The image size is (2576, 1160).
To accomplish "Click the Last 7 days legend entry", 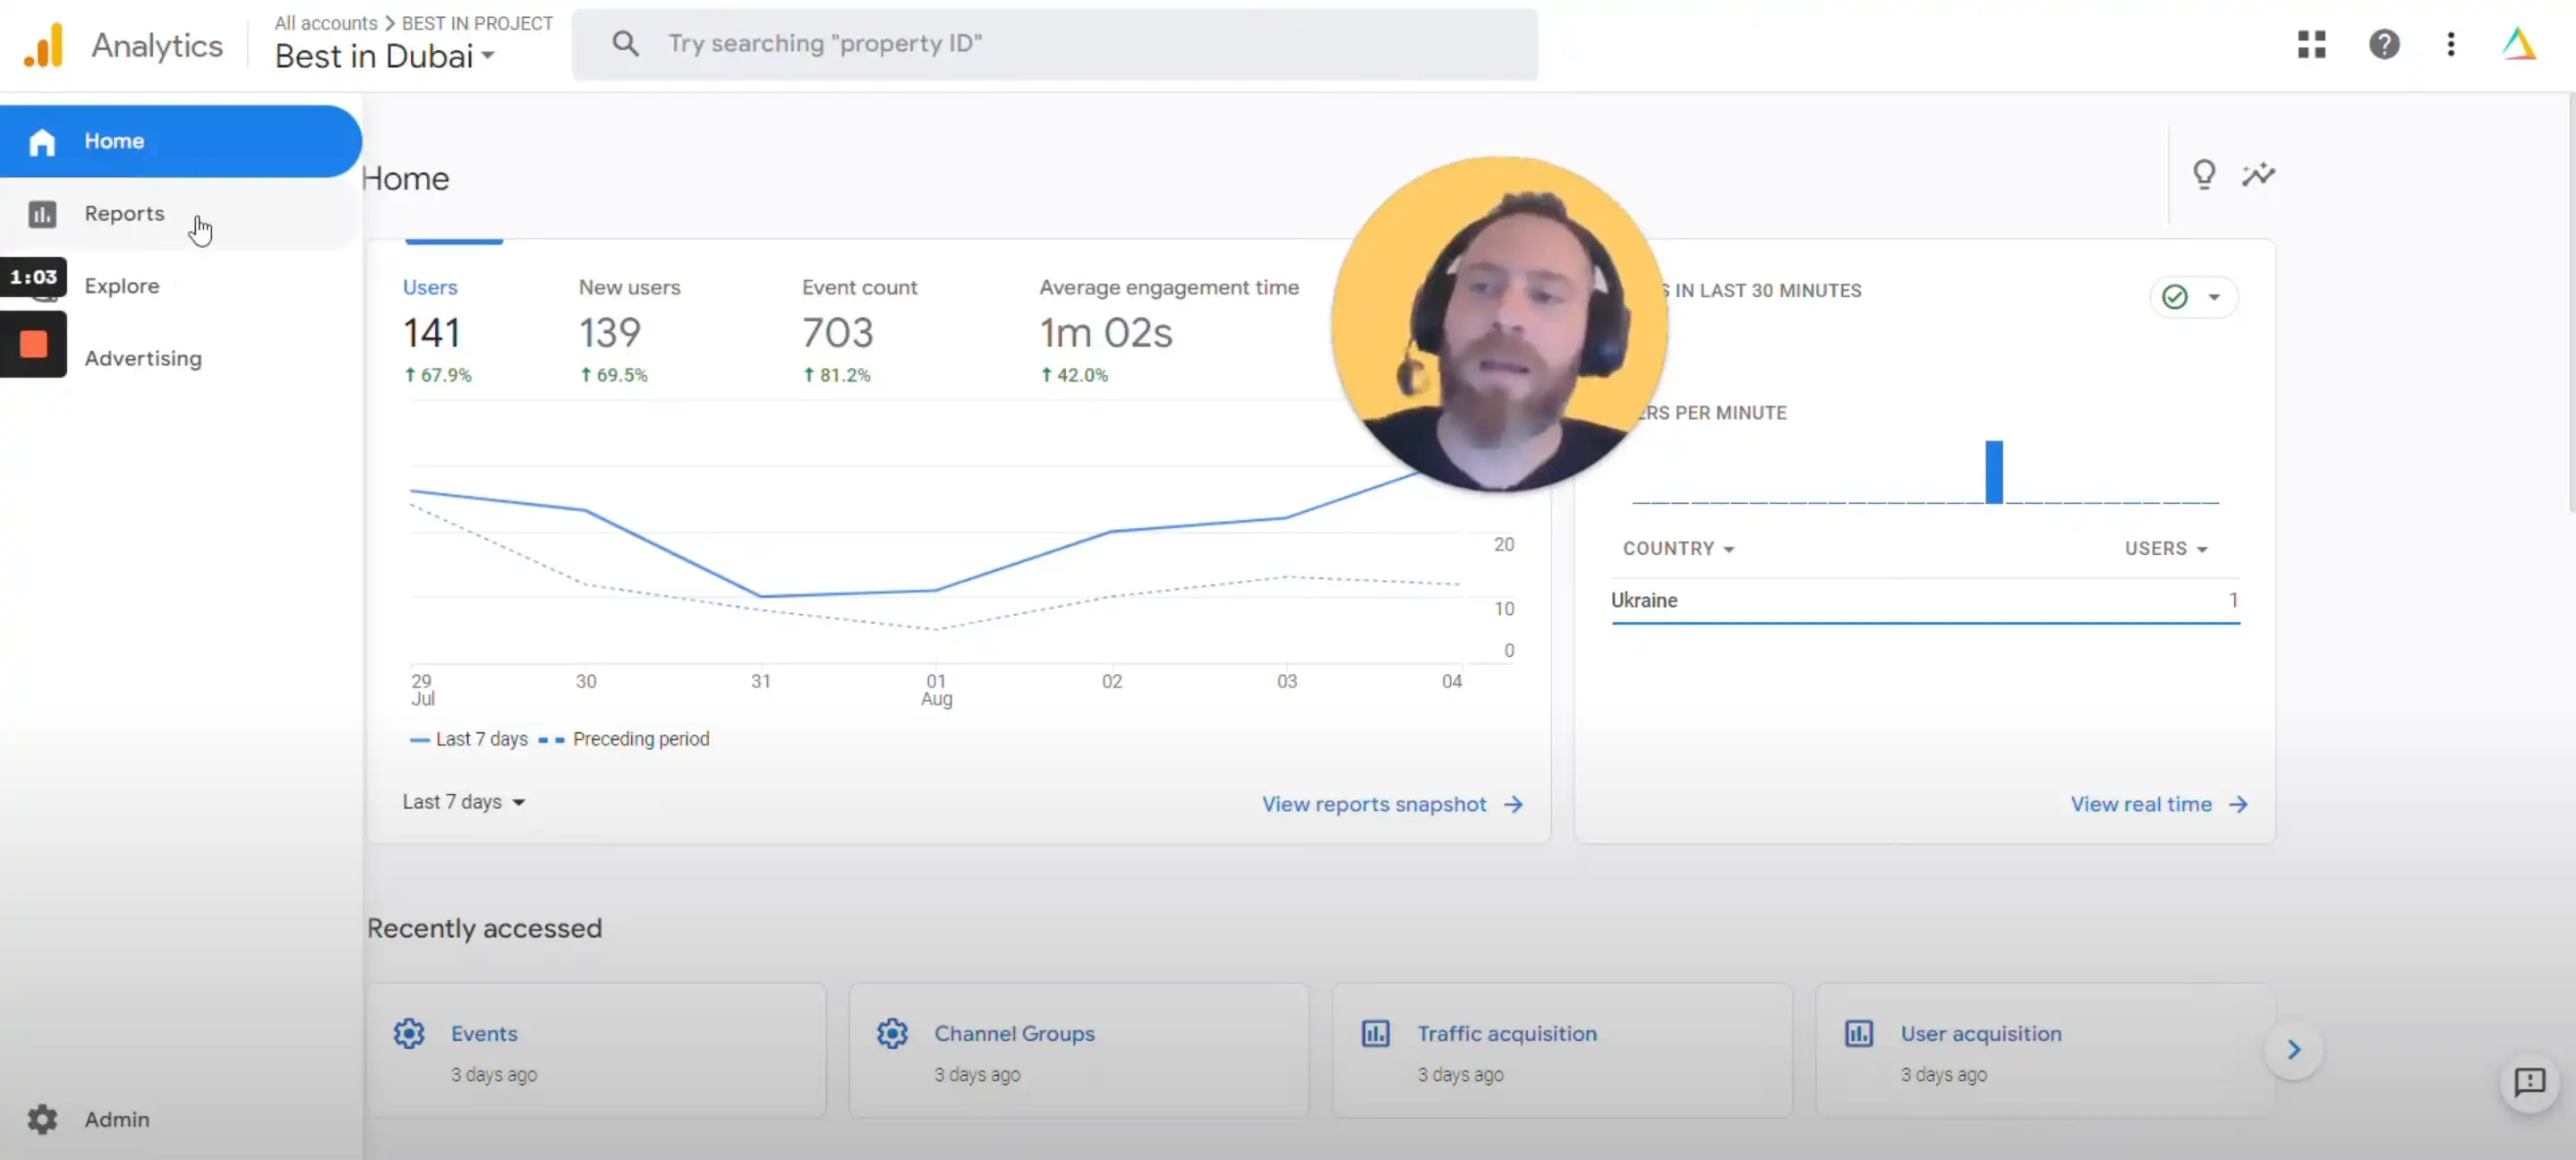I will [469, 739].
